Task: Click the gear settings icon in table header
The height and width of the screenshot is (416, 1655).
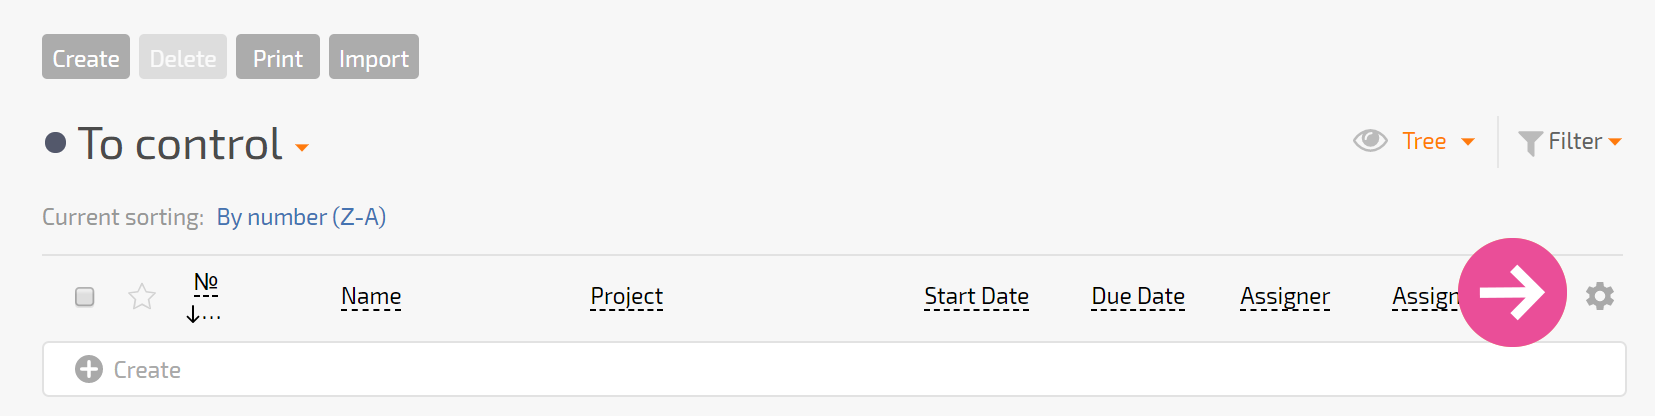Action: [x=1600, y=296]
